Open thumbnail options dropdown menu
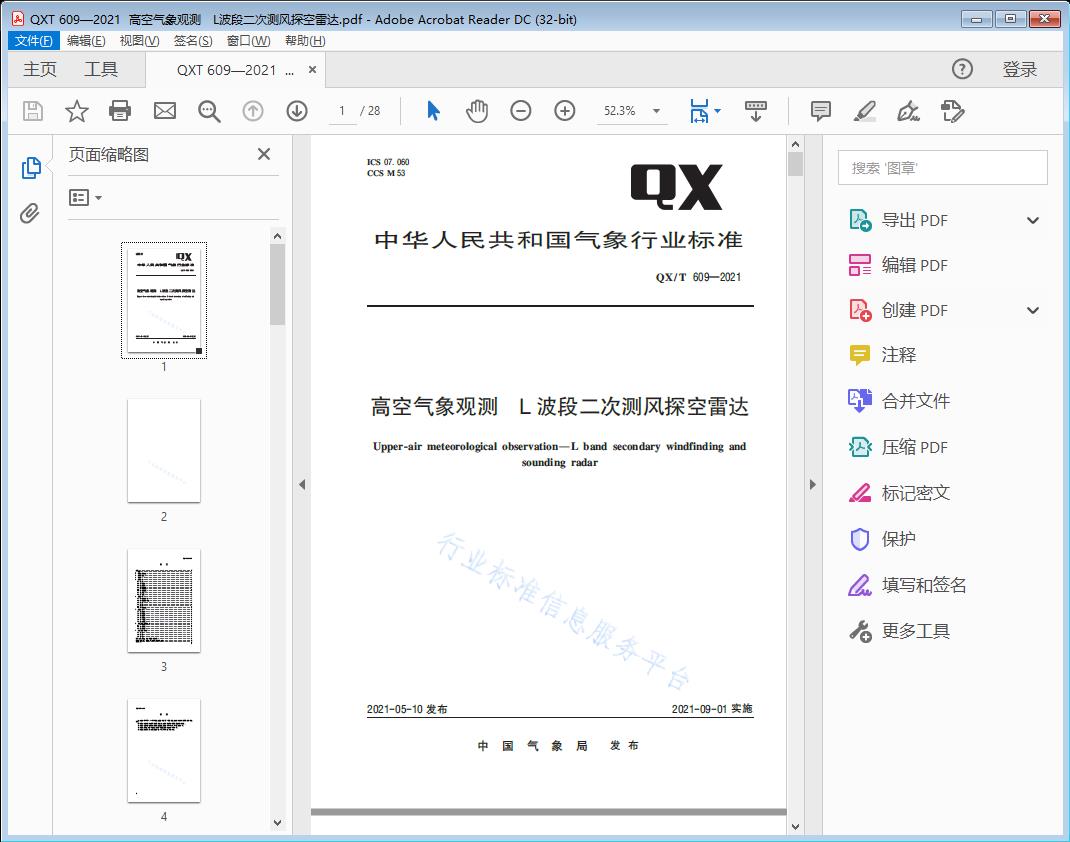Viewport: 1070px width, 842px height. click(86, 198)
